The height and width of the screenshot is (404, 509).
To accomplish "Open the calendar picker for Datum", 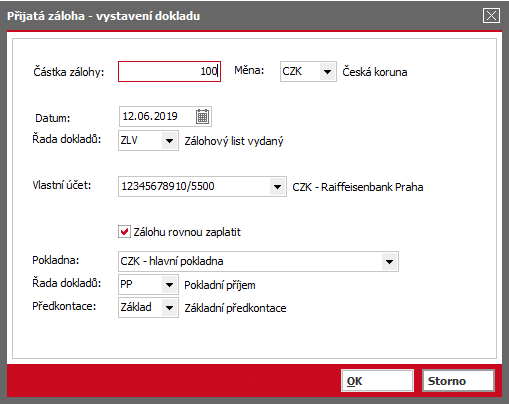I will click(202, 116).
